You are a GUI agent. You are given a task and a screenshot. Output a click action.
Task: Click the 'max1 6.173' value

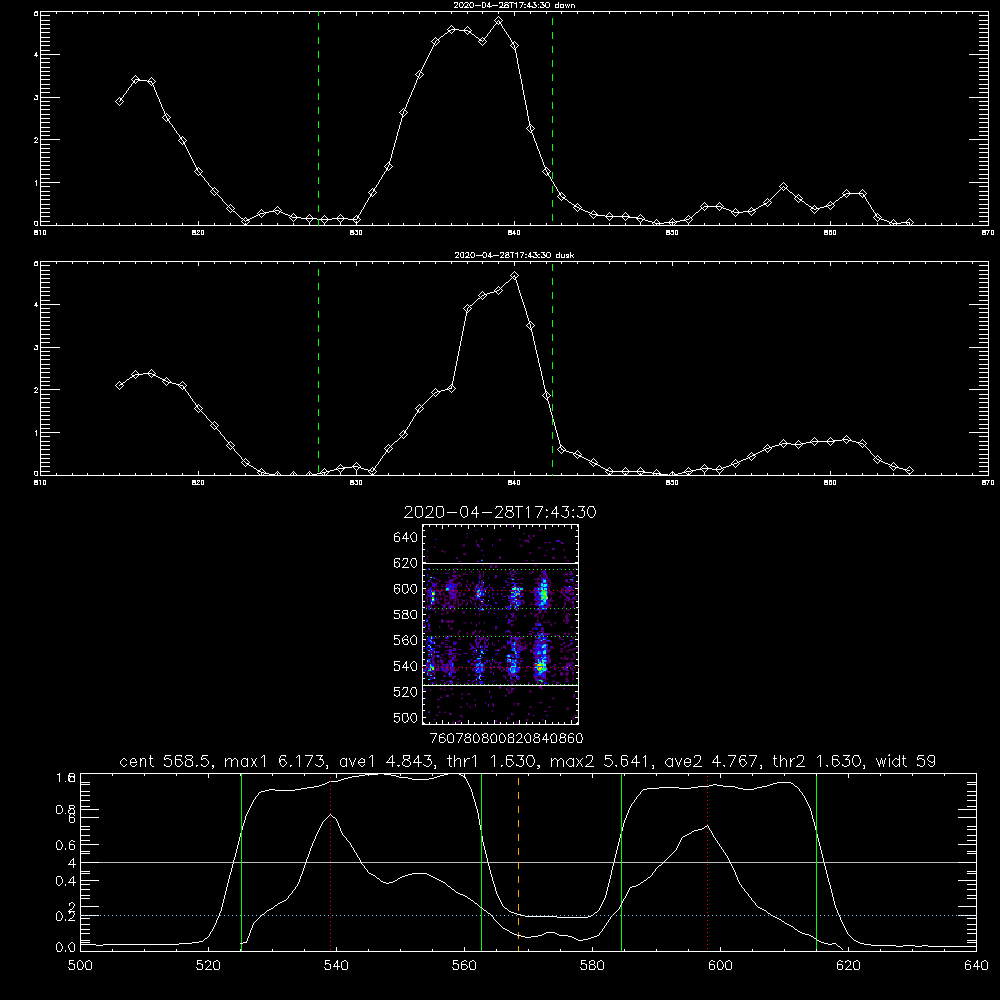[x=276, y=761]
